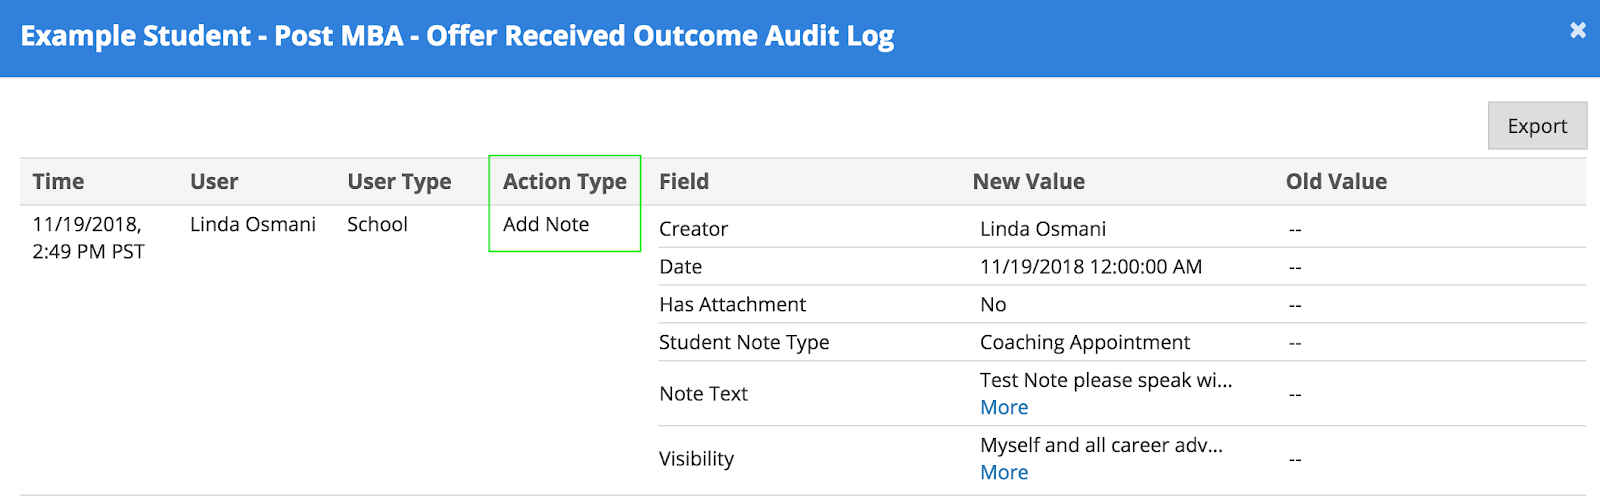Click the dialog title text
This screenshot has height=496, width=1600.
point(457,36)
